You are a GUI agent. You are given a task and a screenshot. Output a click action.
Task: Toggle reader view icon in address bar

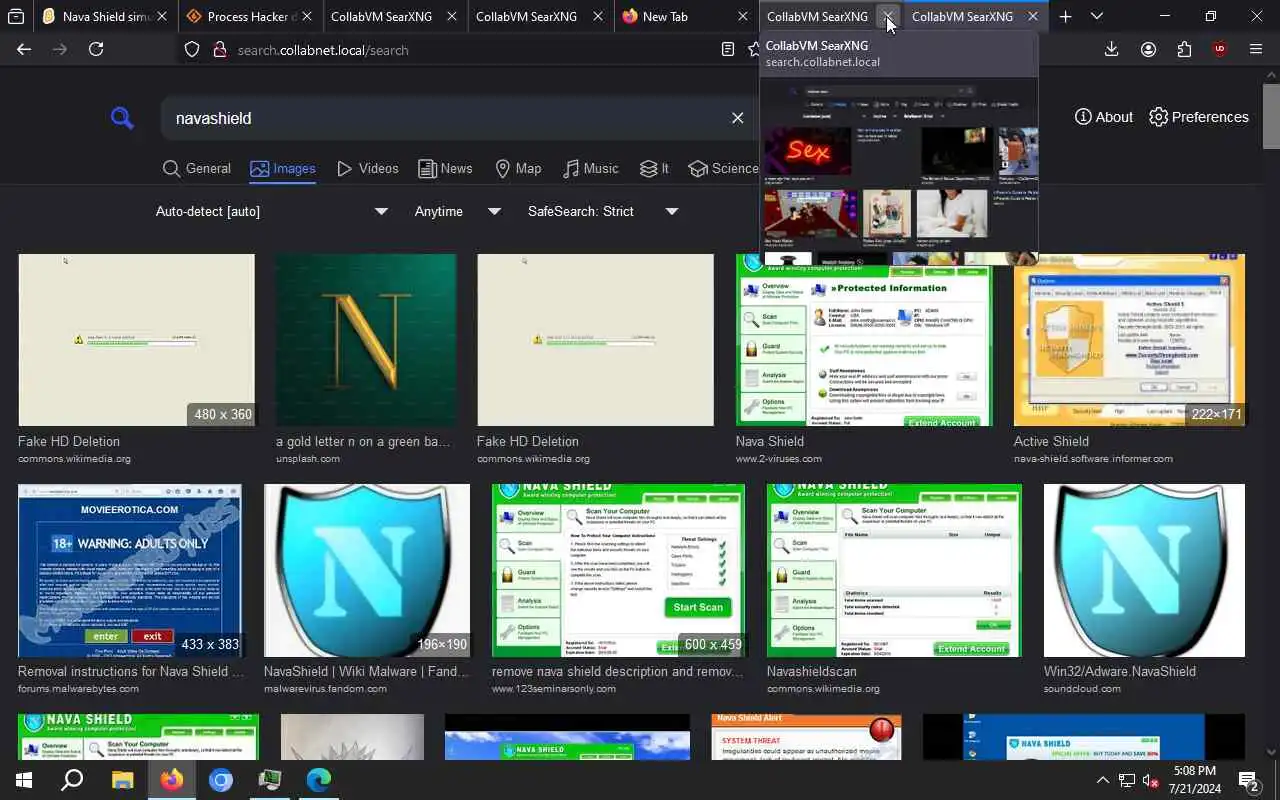click(x=728, y=50)
